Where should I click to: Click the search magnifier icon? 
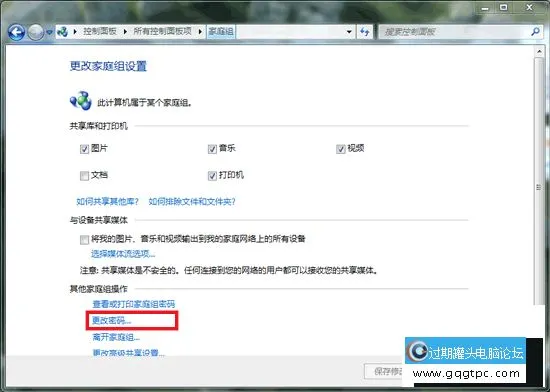[x=535, y=32]
